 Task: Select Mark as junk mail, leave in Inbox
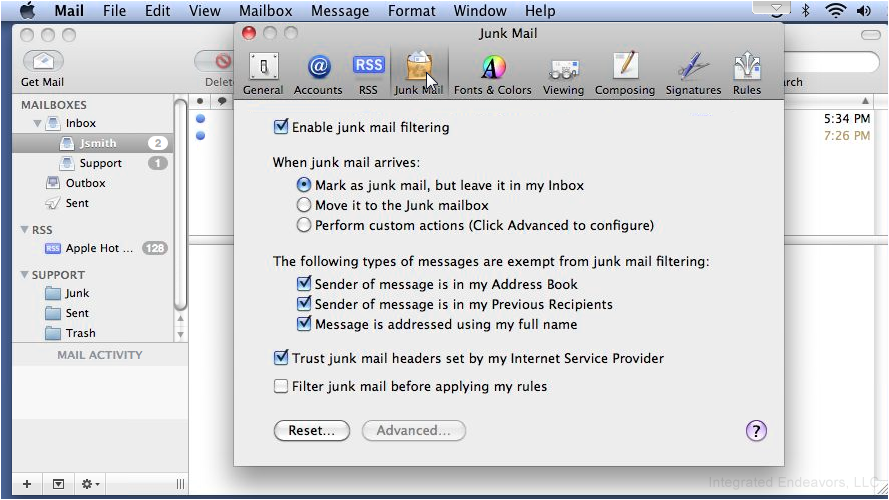(304, 185)
